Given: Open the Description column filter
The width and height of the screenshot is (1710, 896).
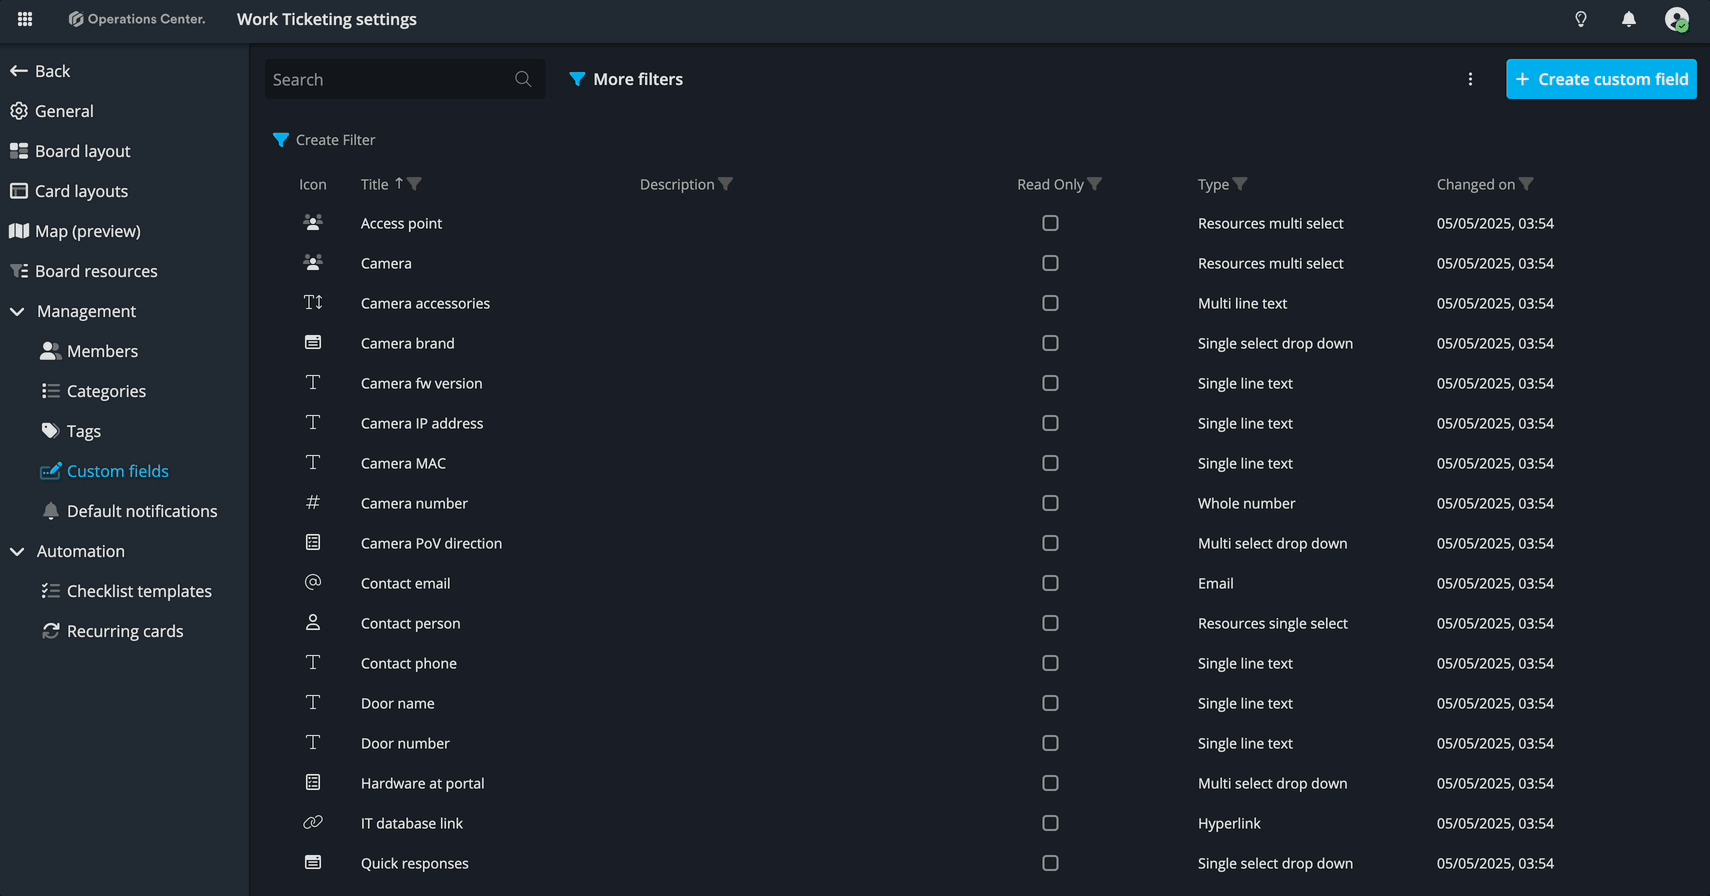Looking at the screenshot, I should [x=726, y=184].
